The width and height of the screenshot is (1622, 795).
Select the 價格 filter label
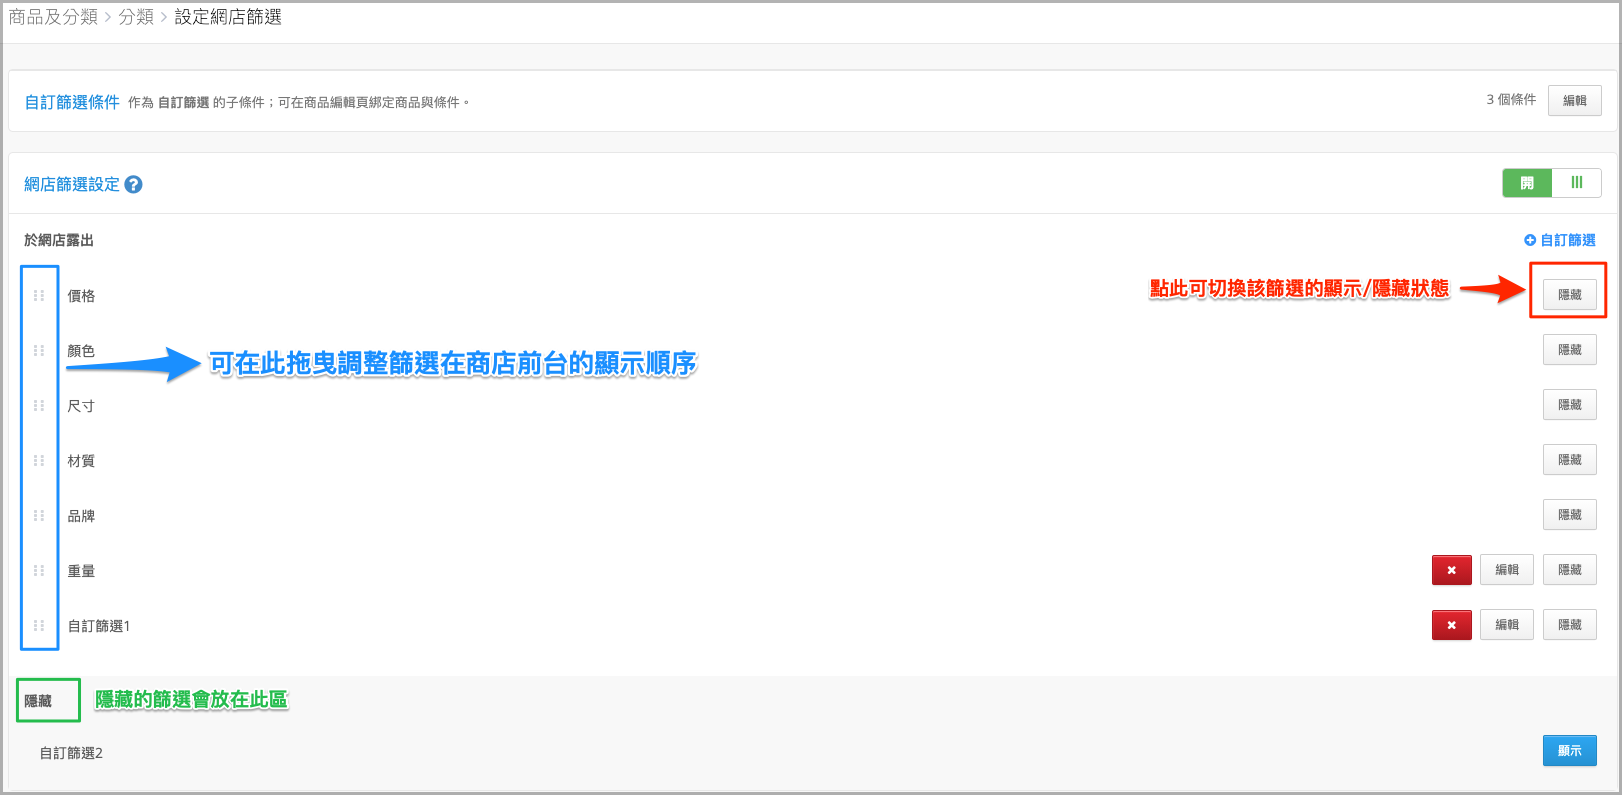click(x=81, y=296)
